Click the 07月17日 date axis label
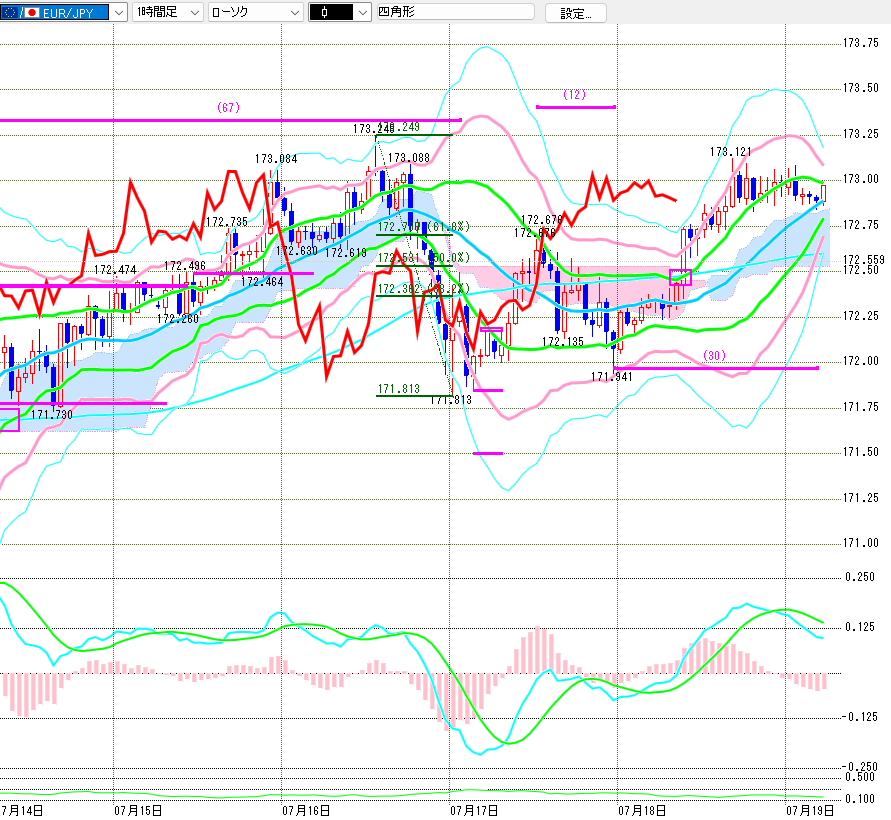891x820 pixels. (474, 810)
